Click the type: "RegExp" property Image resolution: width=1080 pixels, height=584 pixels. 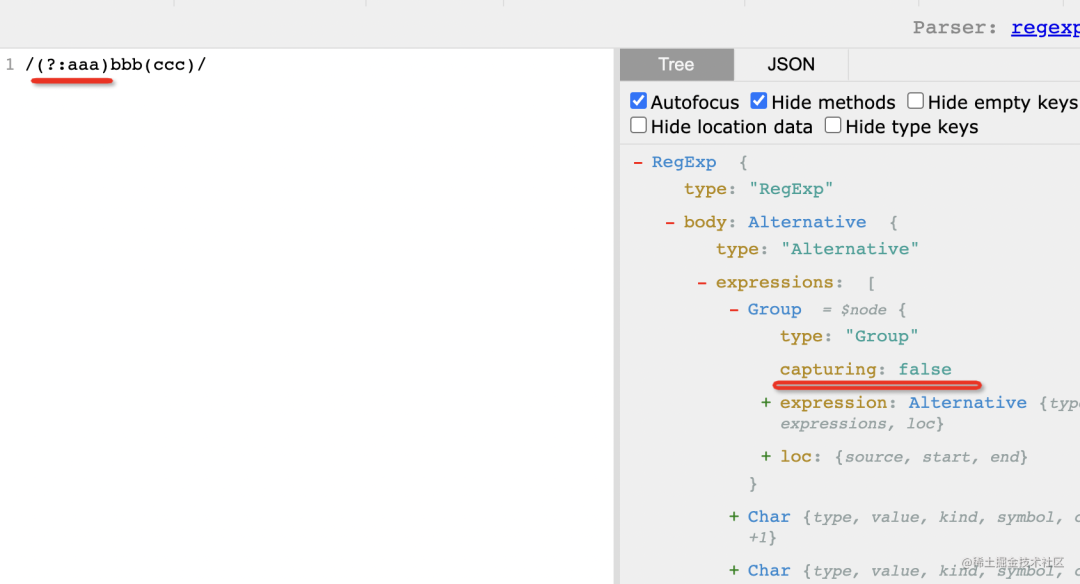click(758, 189)
